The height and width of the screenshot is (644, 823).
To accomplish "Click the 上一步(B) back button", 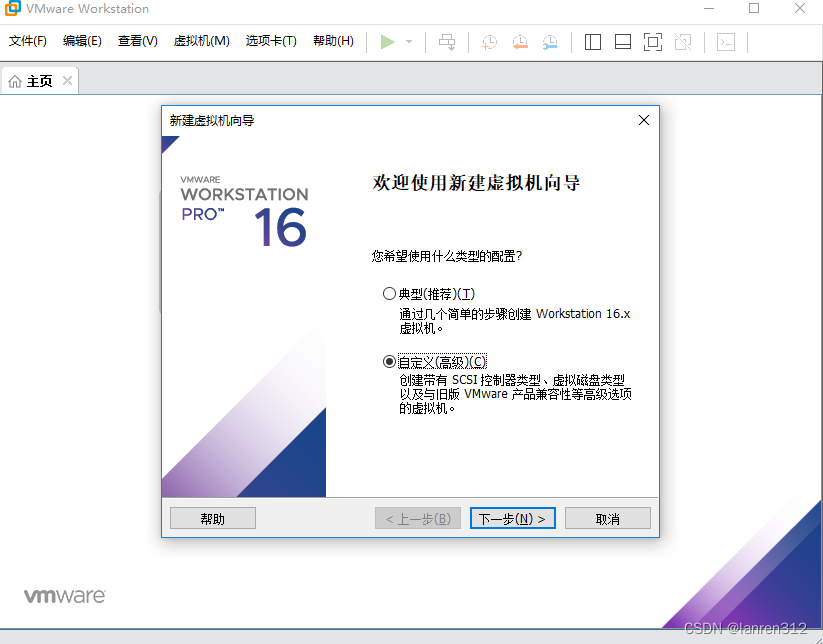I will [x=418, y=519].
